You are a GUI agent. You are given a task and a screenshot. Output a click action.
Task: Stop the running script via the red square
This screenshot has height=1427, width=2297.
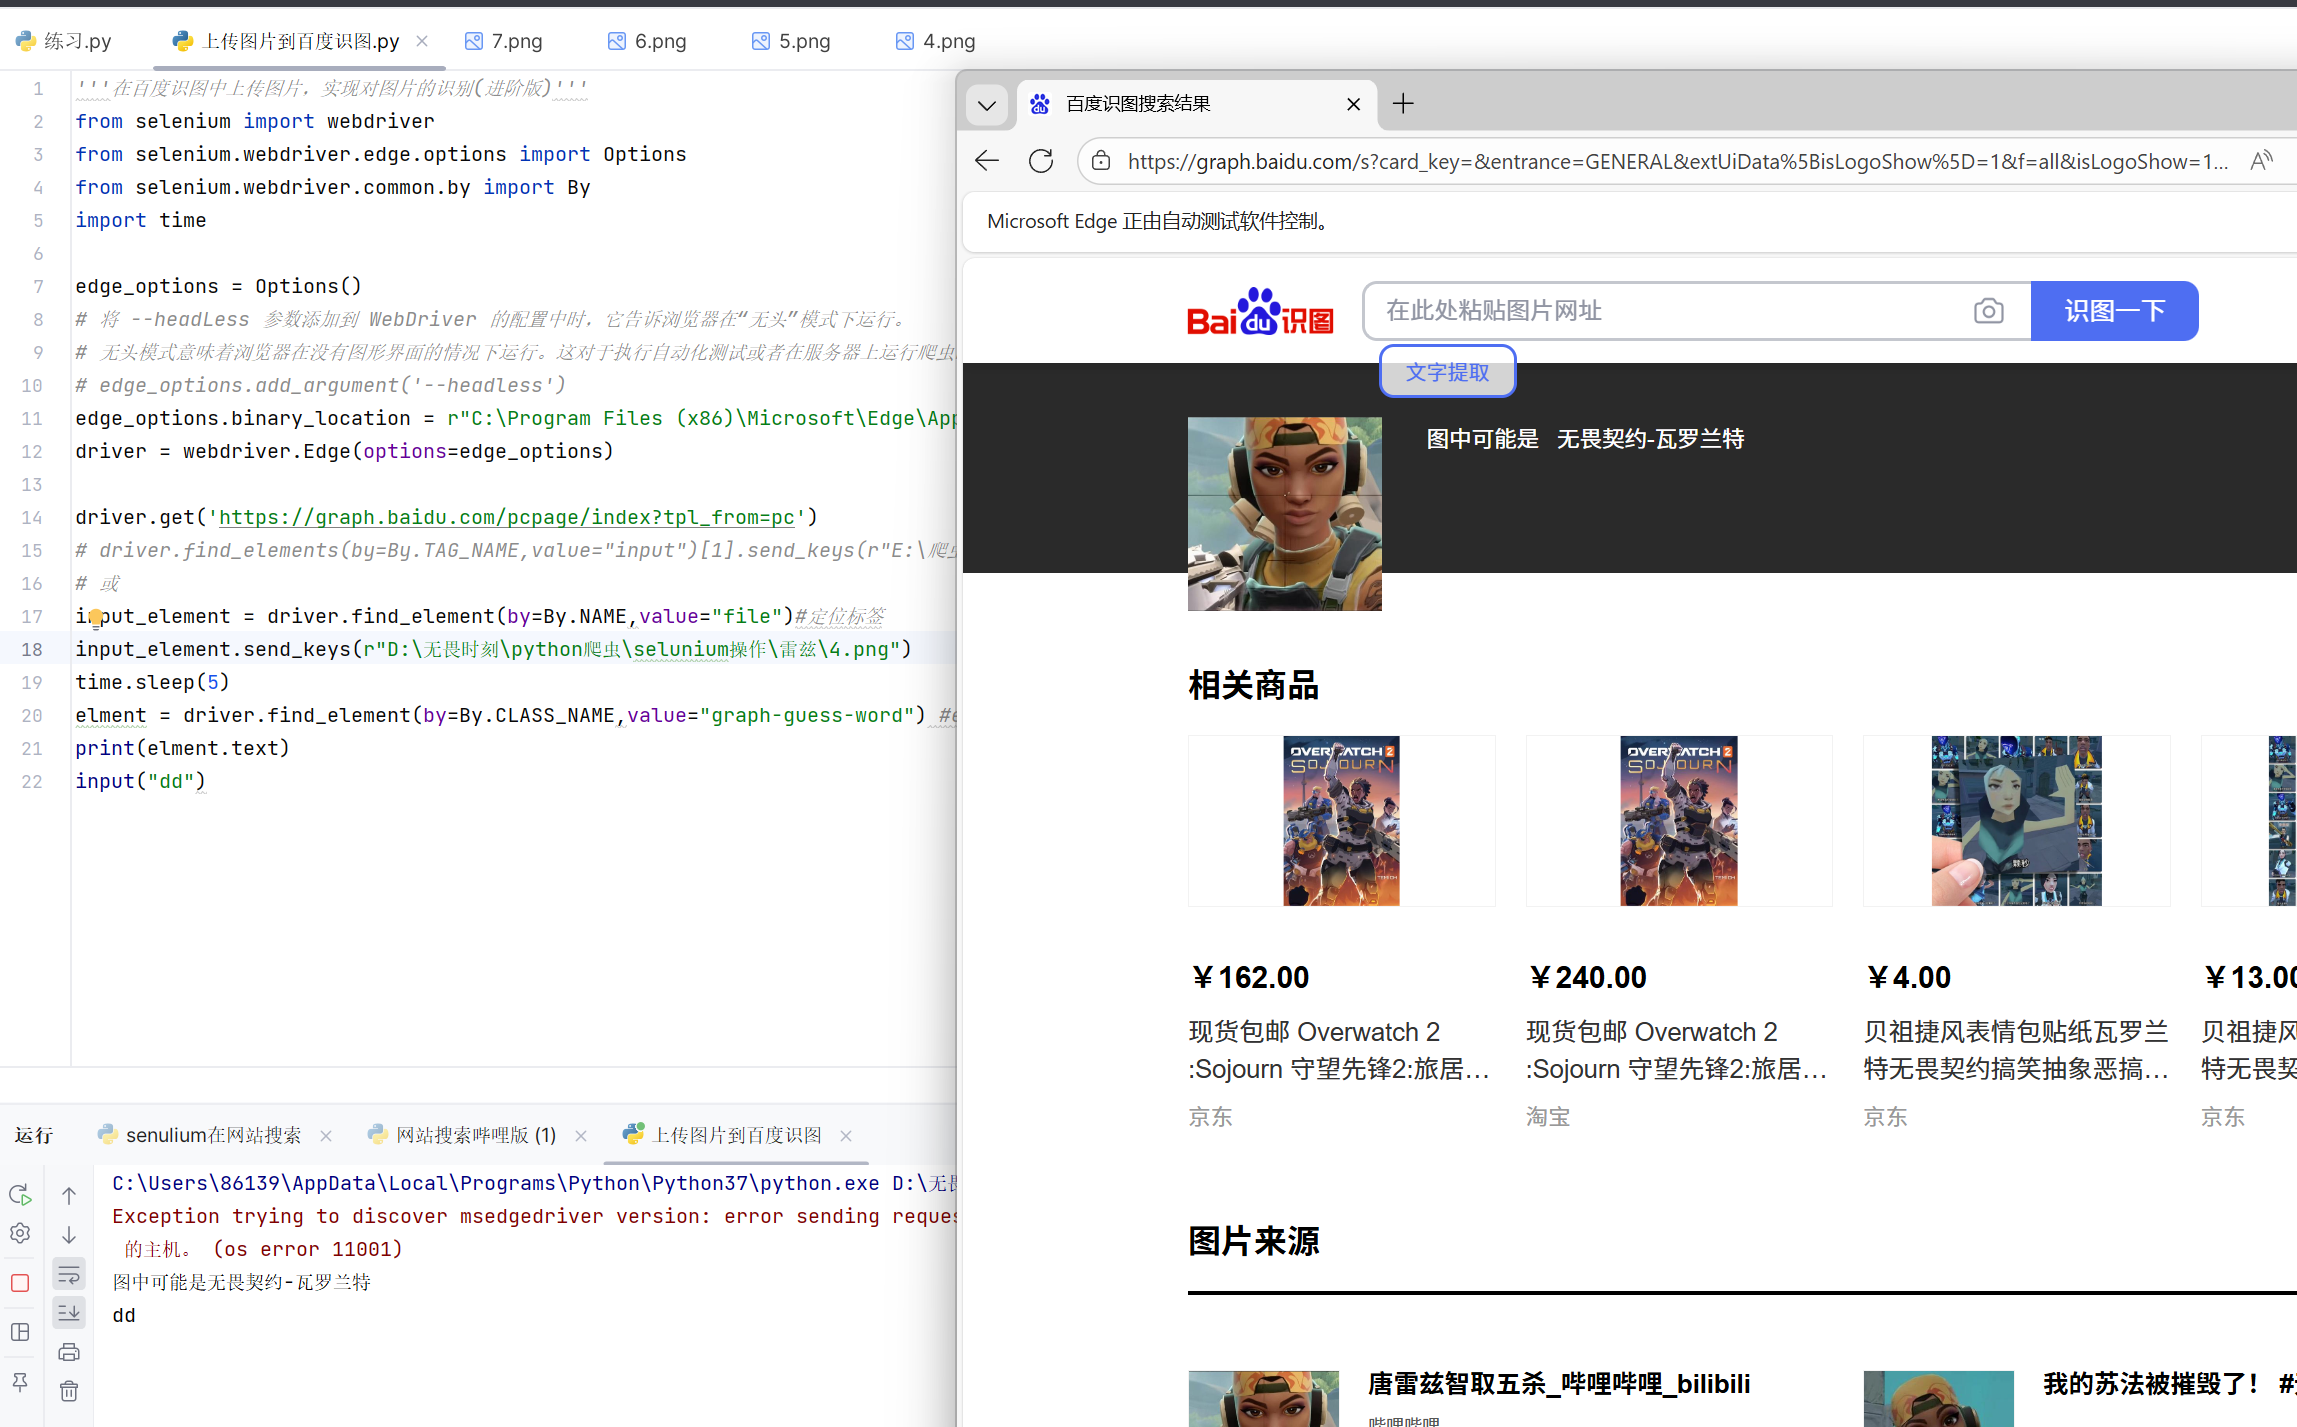point(20,1283)
